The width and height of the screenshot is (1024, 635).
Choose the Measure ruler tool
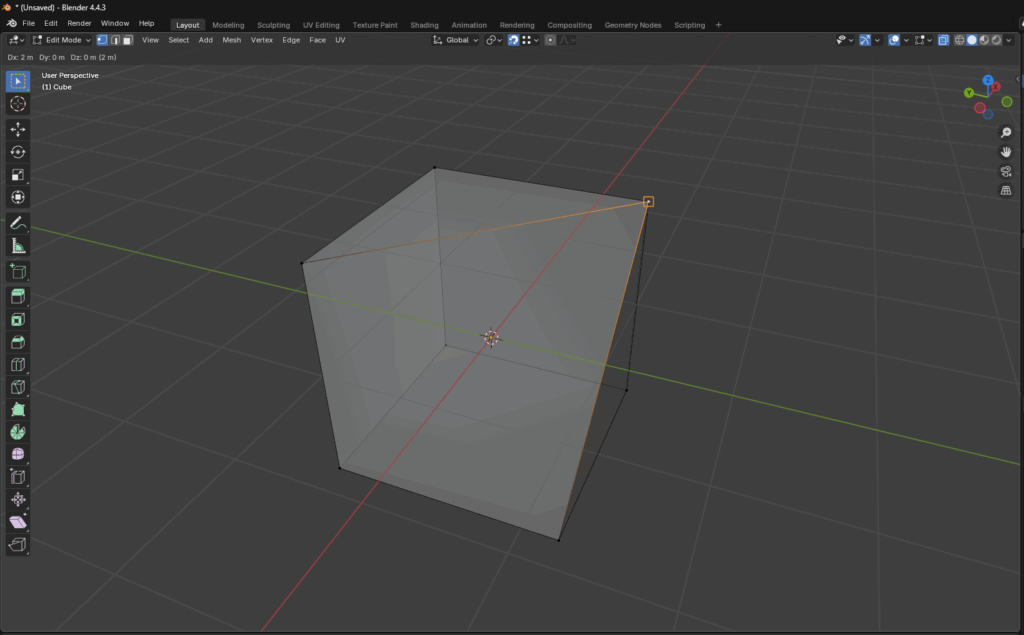click(x=18, y=246)
